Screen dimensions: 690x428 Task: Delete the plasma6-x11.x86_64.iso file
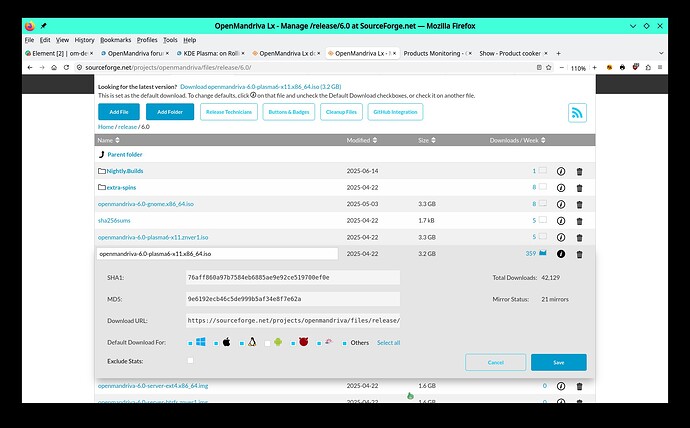tap(580, 254)
